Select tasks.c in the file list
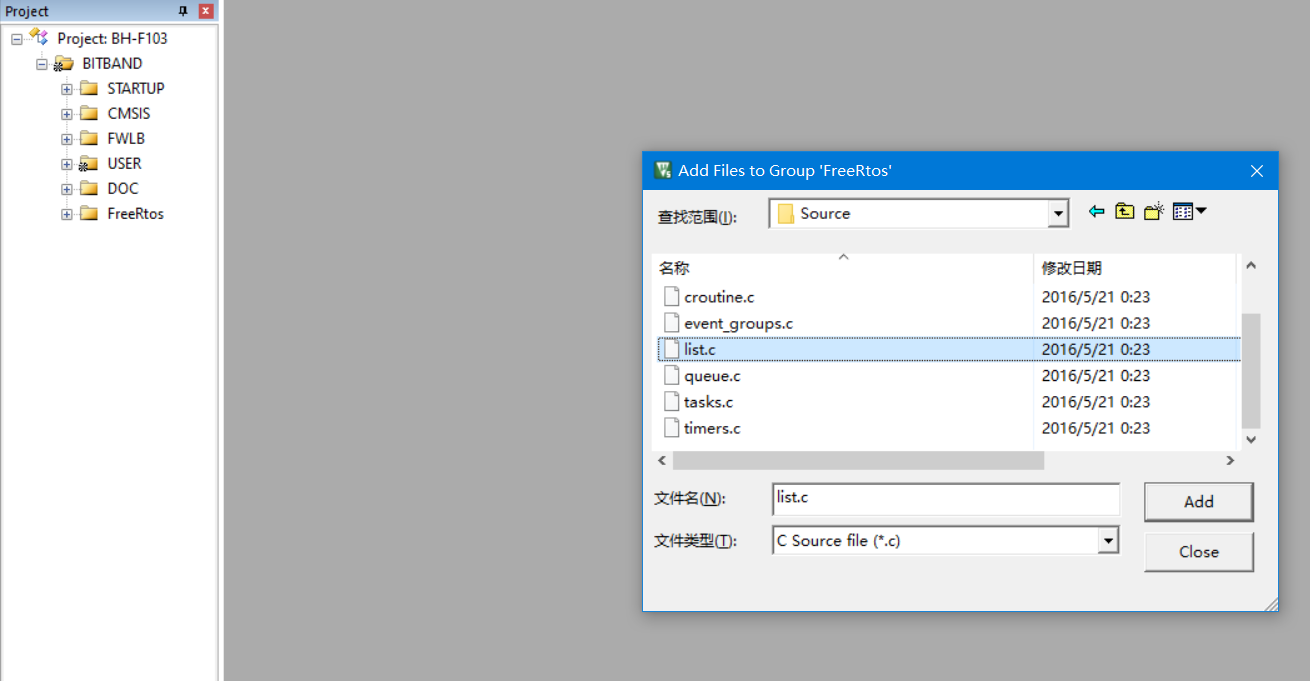 708,402
